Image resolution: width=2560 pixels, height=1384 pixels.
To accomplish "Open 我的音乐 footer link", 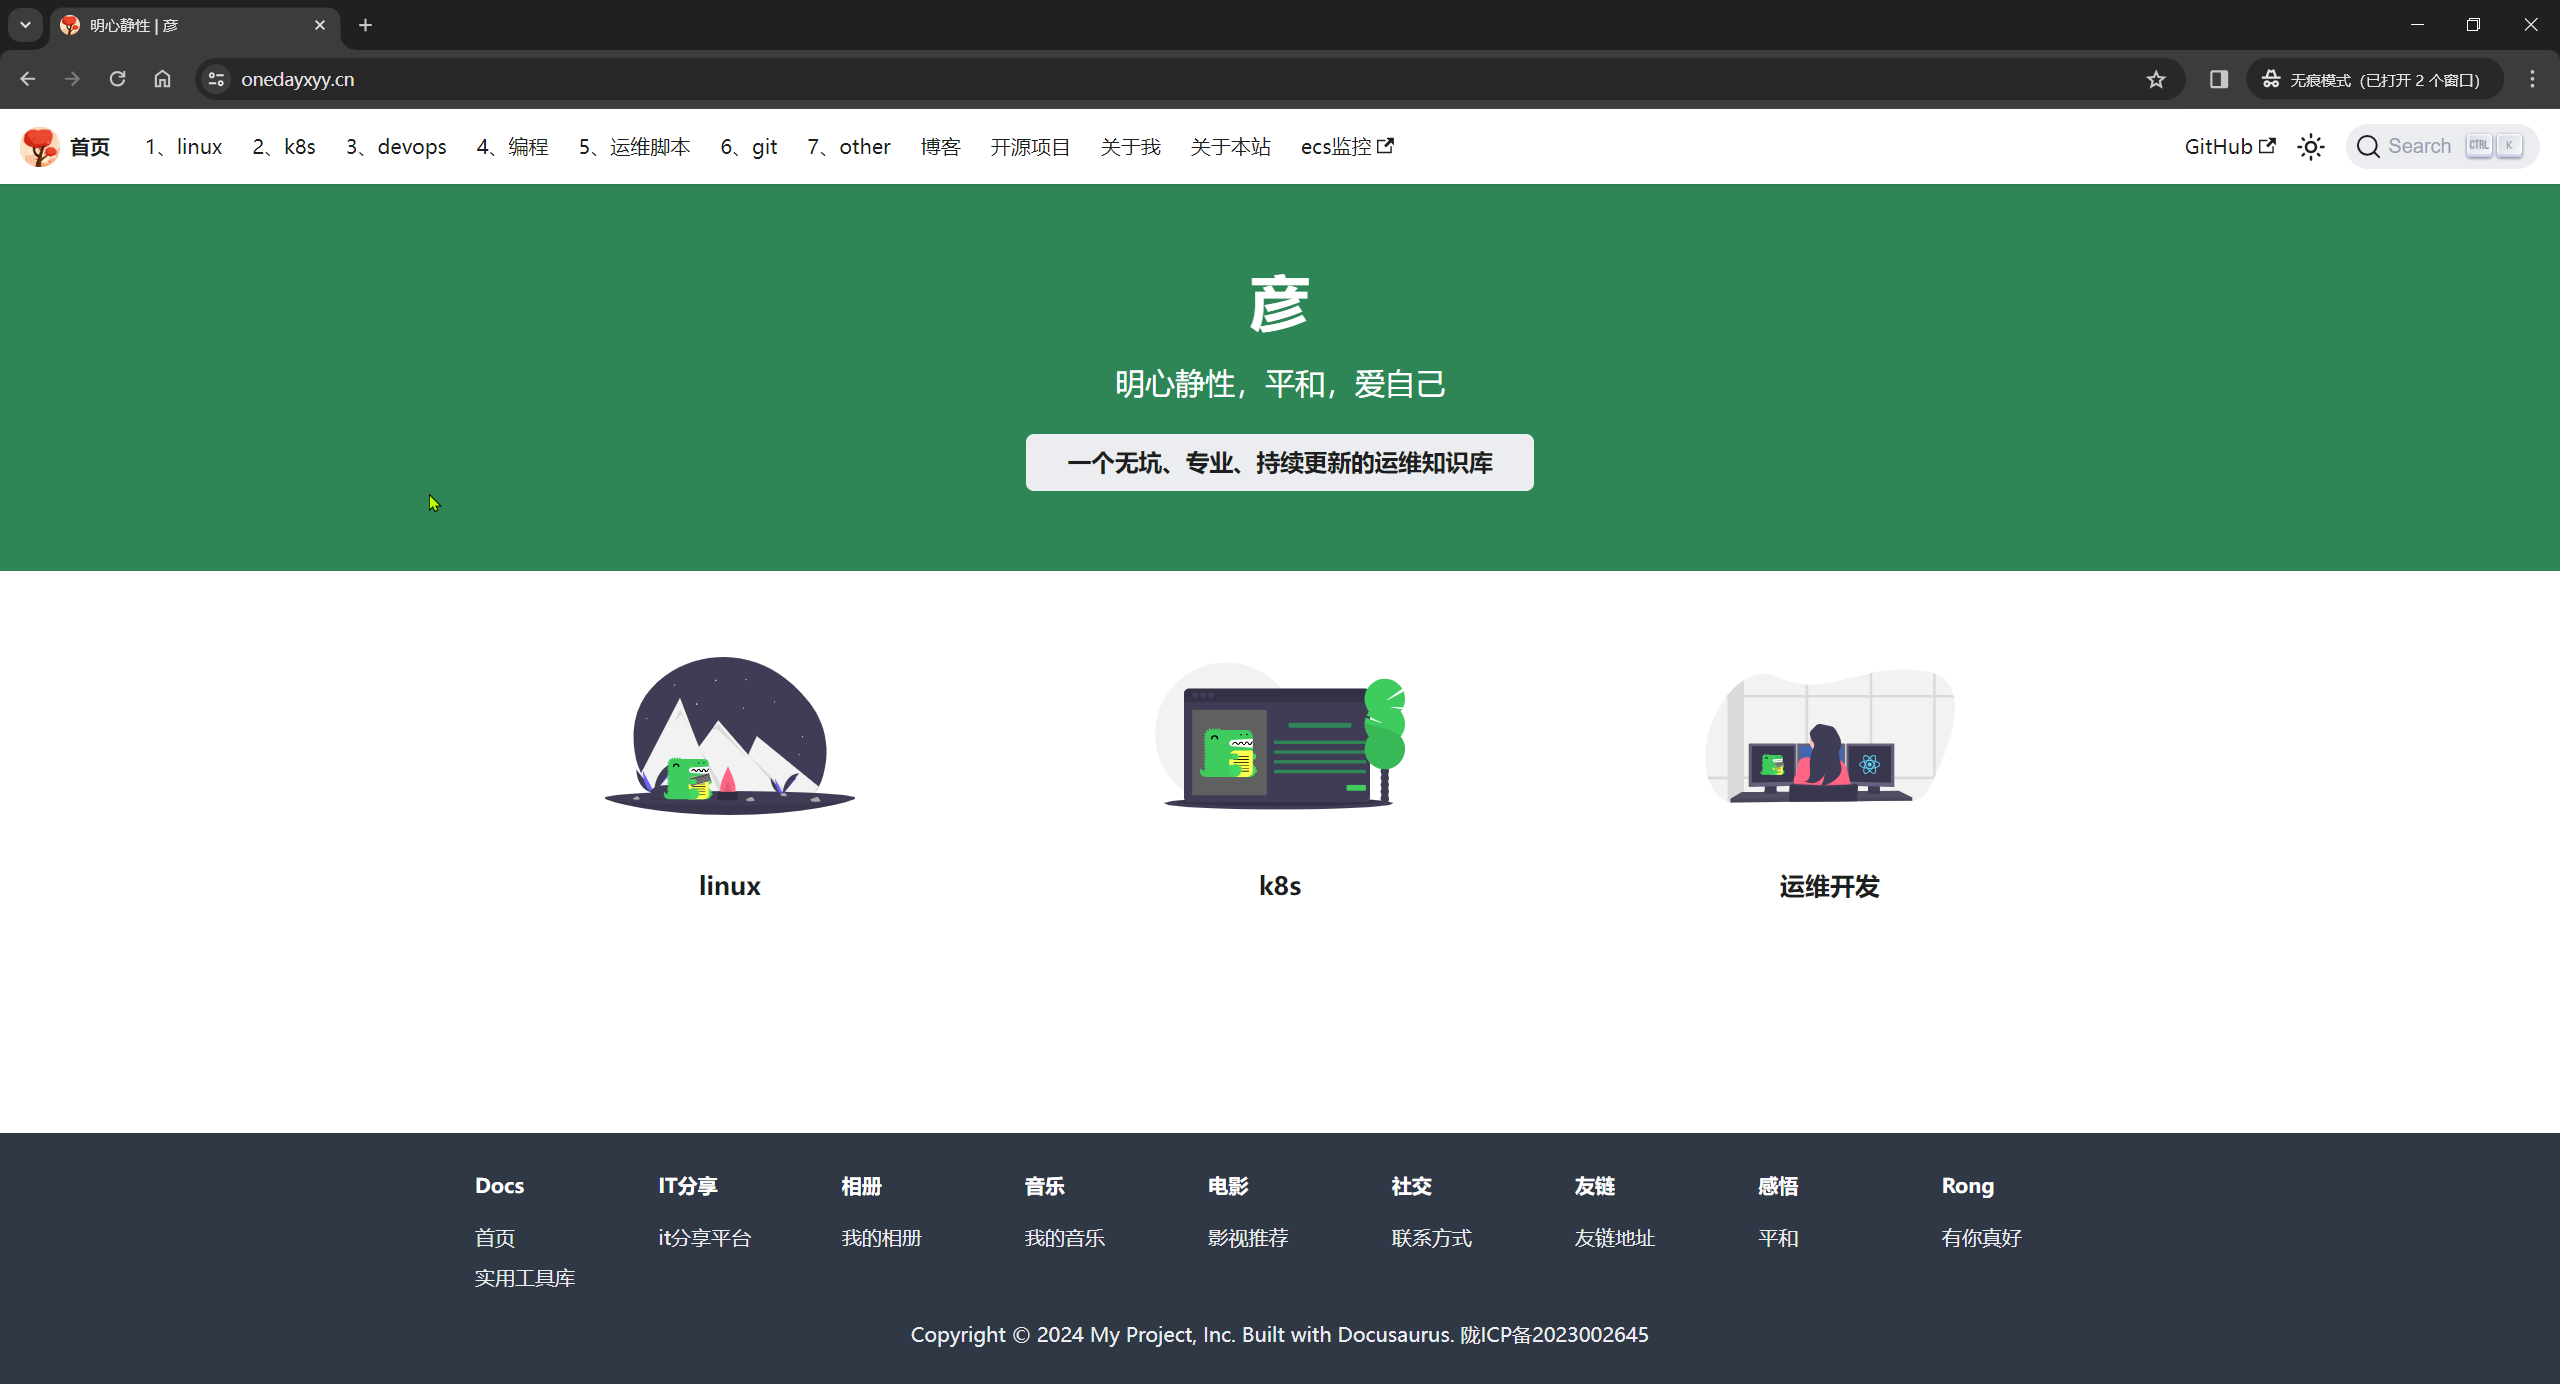I will tap(1065, 1238).
